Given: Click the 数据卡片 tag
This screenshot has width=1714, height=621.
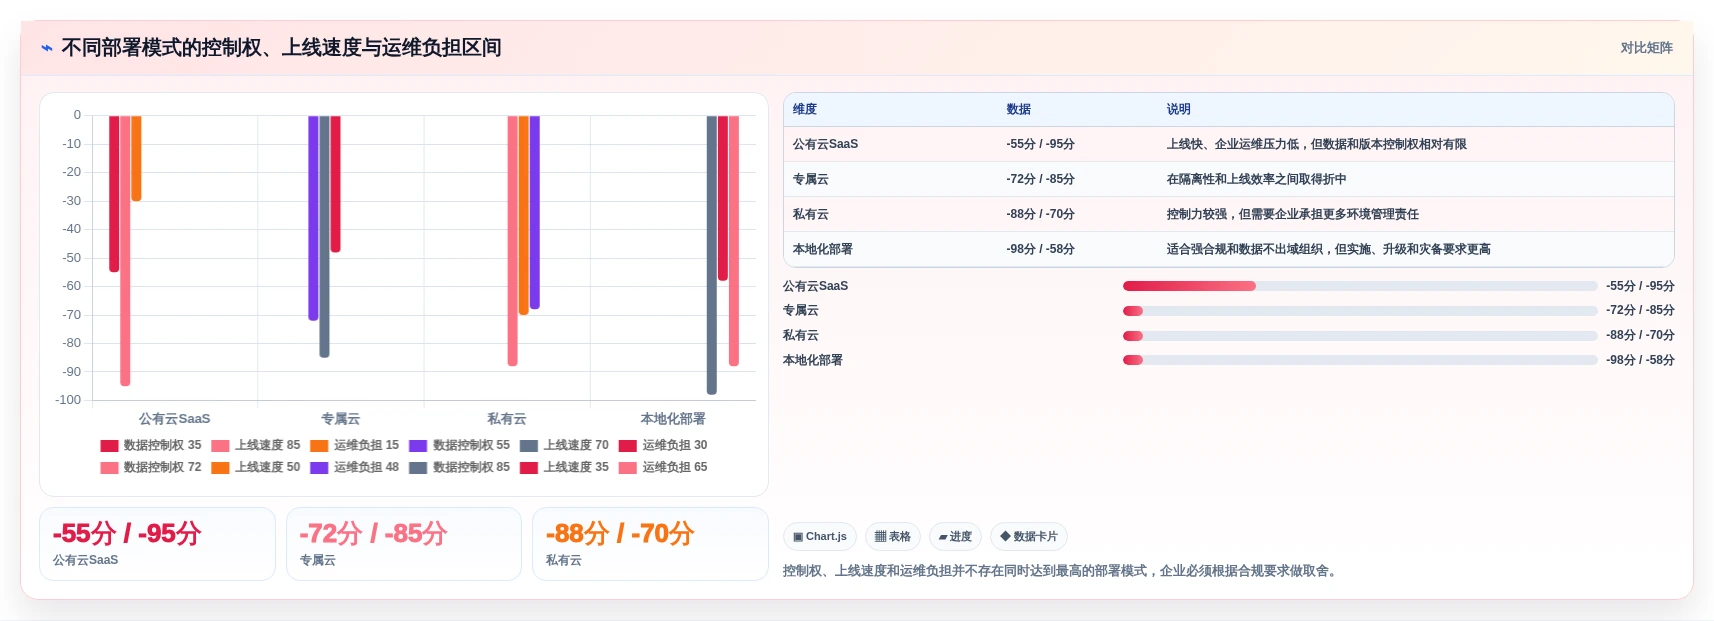Looking at the screenshot, I should [x=1029, y=537].
